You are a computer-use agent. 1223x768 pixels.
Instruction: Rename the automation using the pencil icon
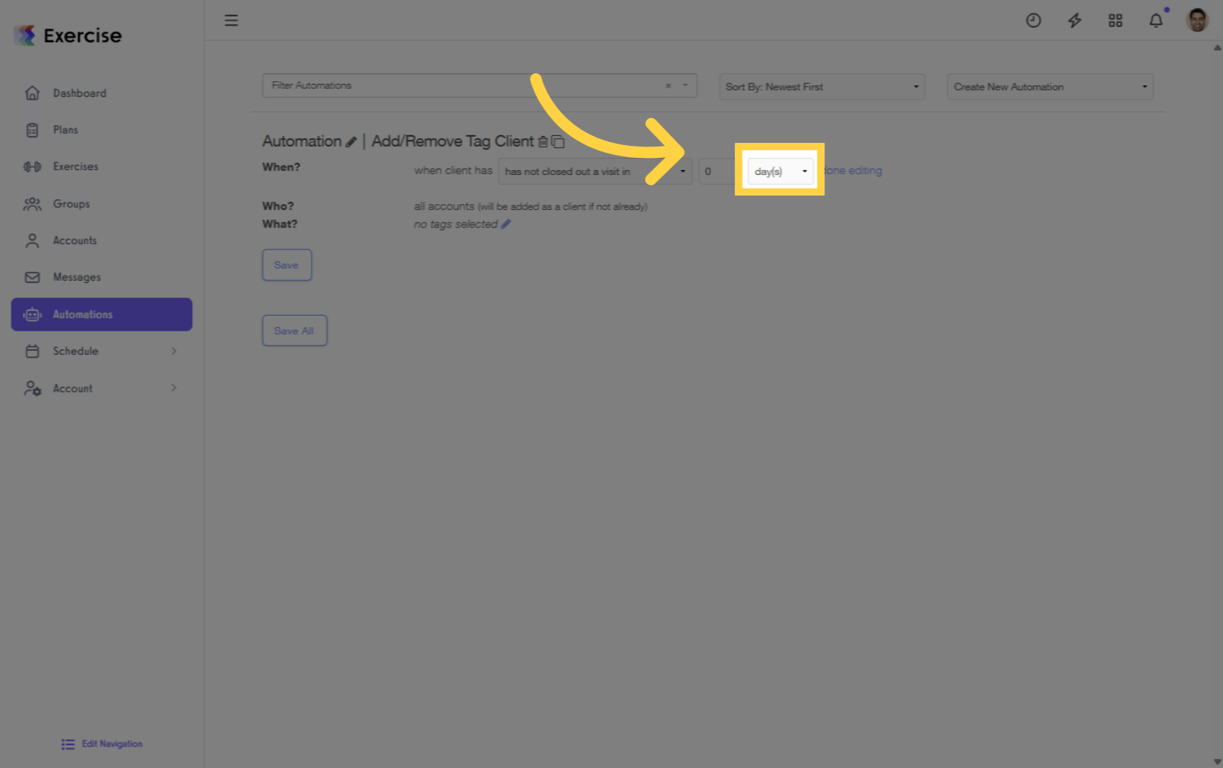coord(352,141)
